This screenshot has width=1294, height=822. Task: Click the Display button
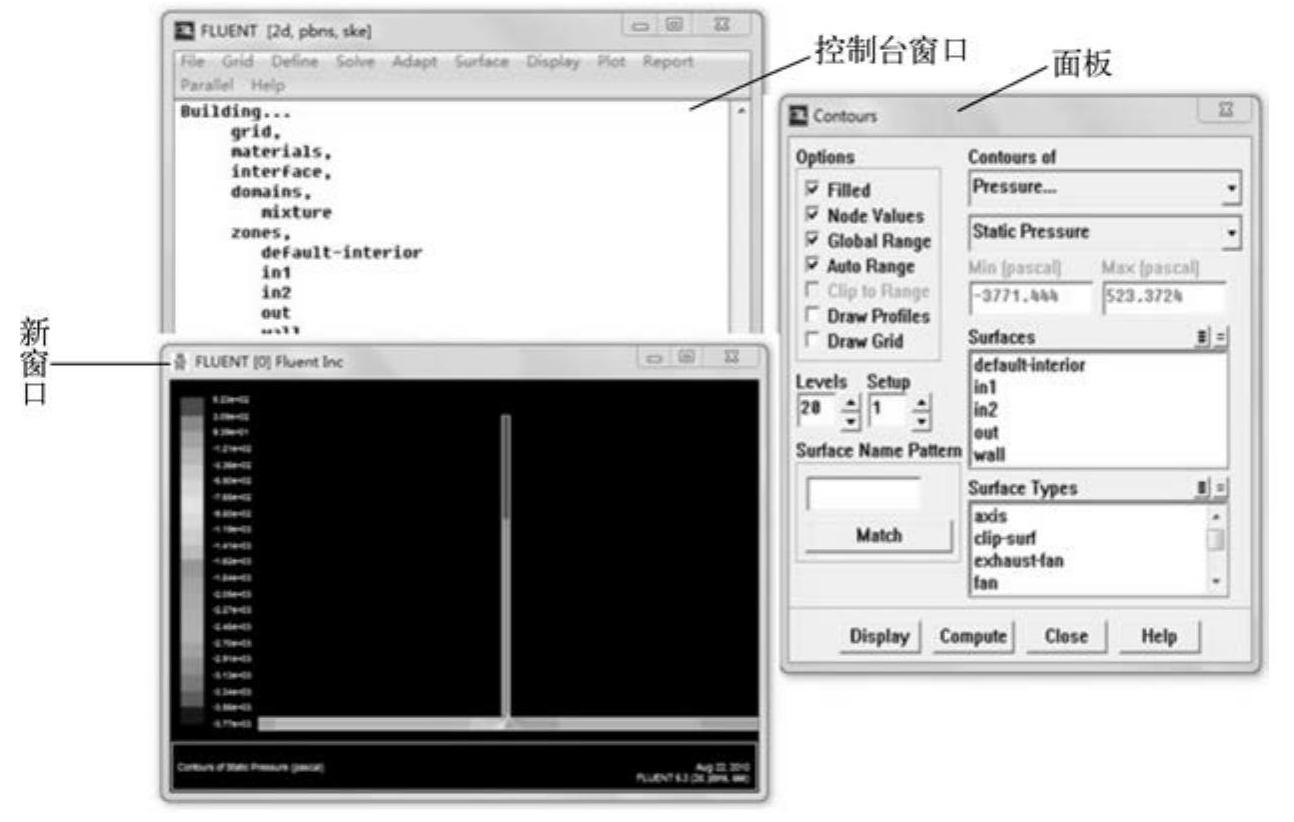click(x=879, y=637)
